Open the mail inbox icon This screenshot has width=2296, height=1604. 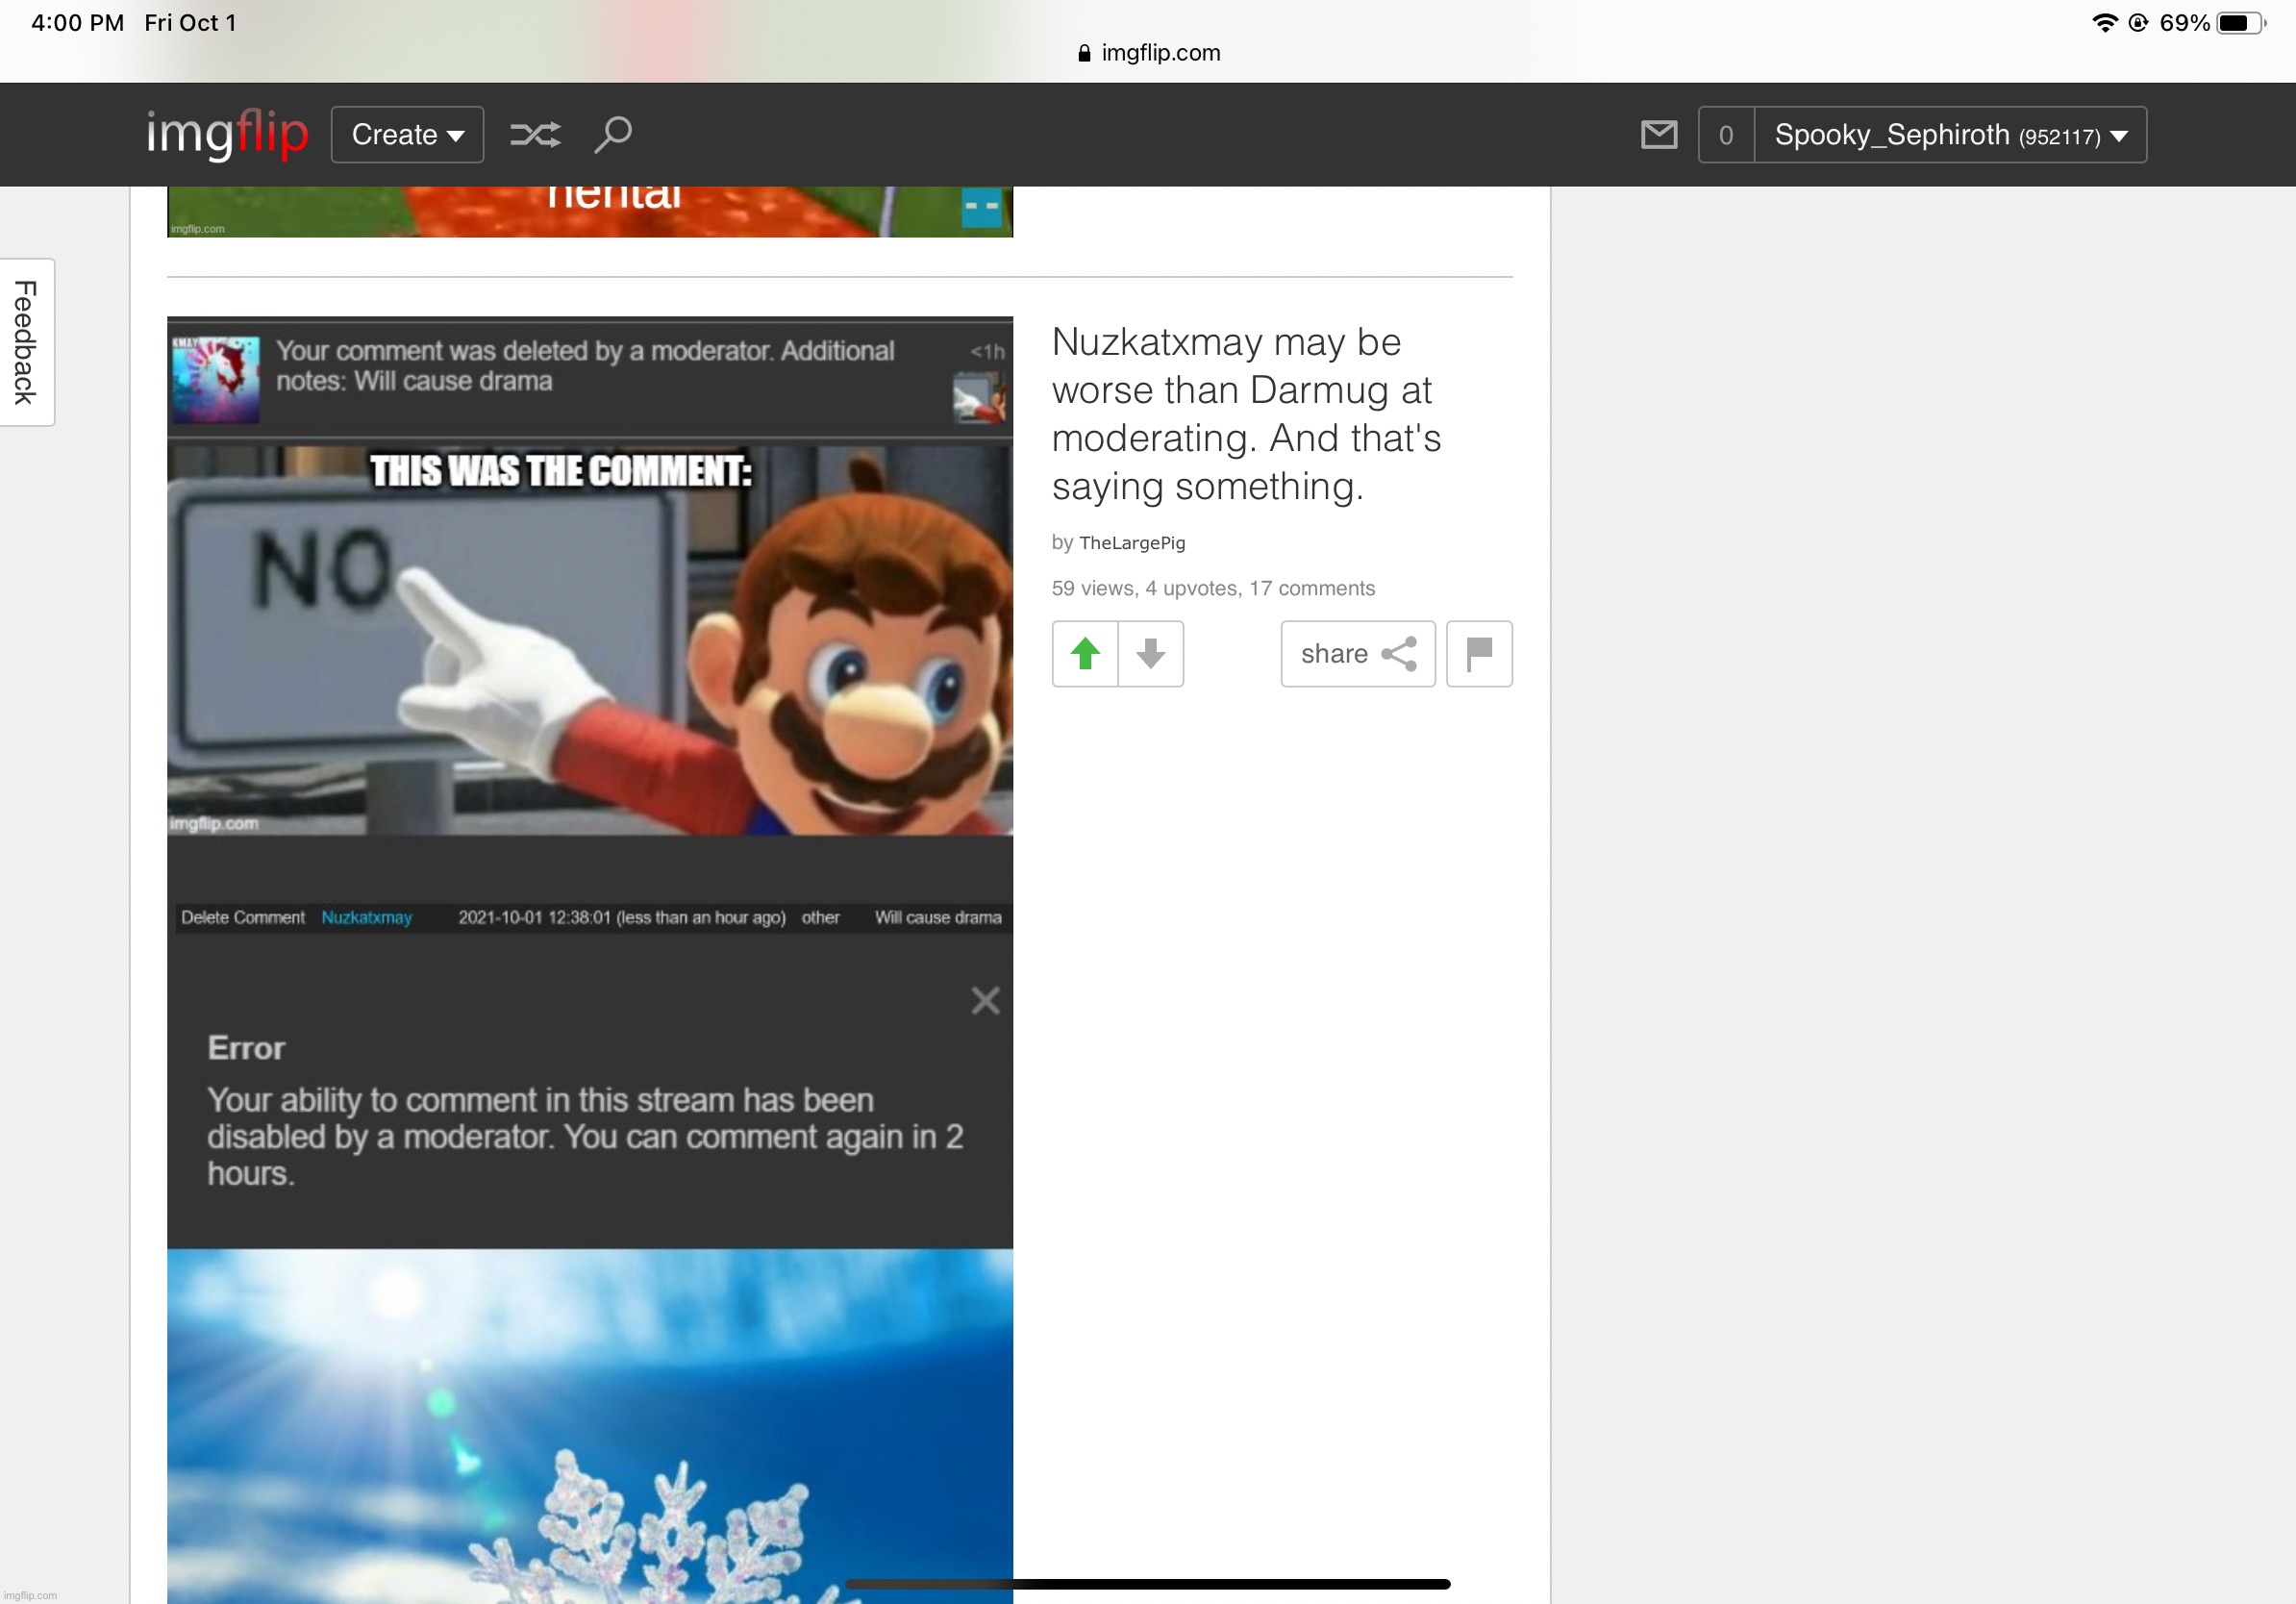[x=1658, y=134]
